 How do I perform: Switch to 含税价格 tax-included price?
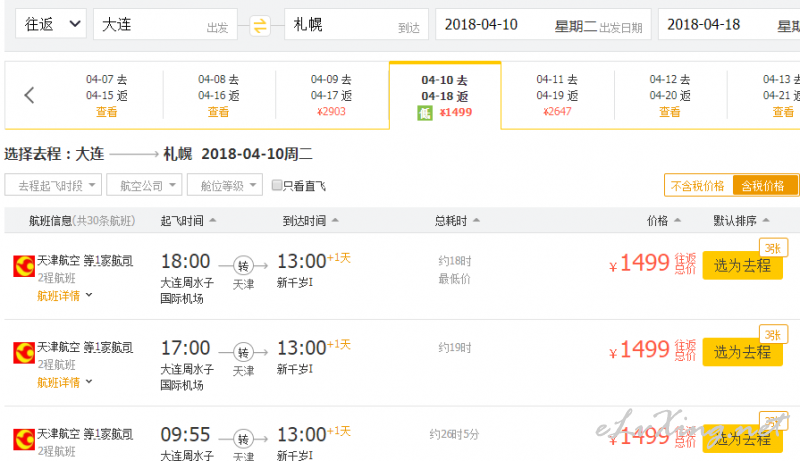tap(764, 186)
